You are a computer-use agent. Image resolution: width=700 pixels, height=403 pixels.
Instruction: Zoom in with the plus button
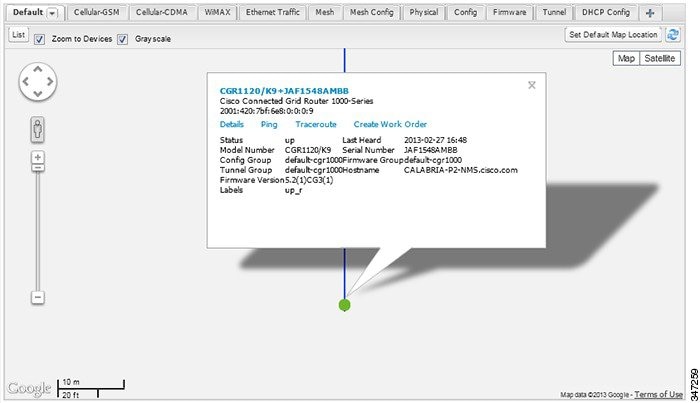pos(38,157)
